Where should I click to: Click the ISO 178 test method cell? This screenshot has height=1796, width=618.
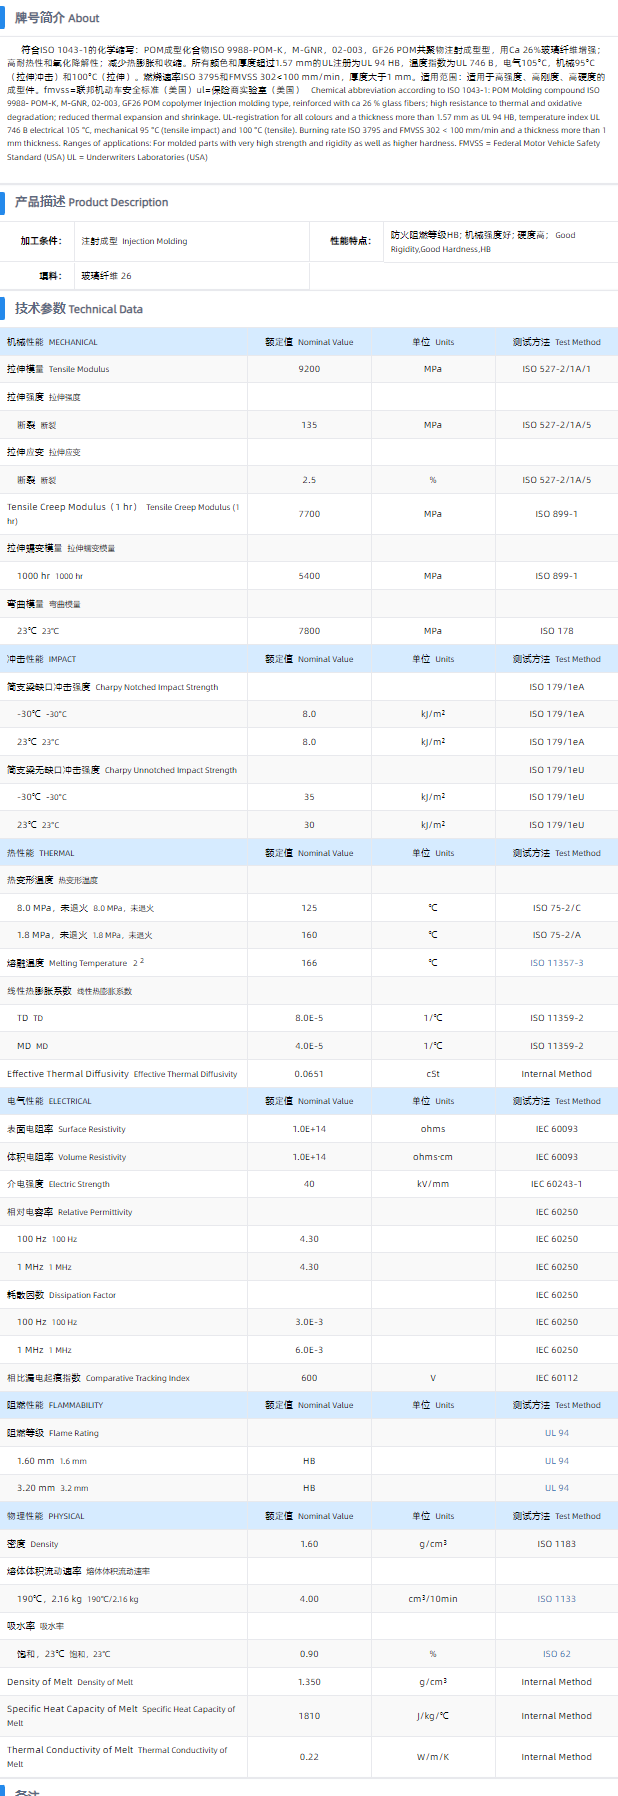pyautogui.click(x=556, y=631)
